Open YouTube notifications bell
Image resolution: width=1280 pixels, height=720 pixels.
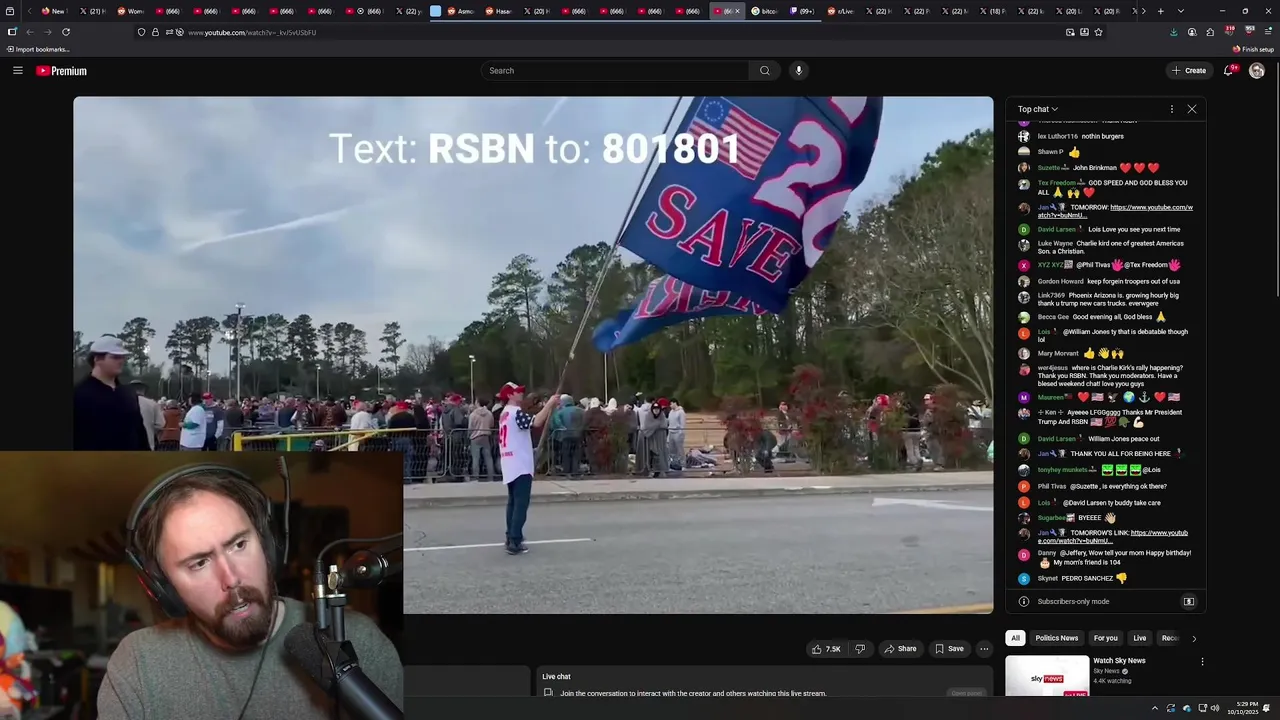[x=1229, y=70]
